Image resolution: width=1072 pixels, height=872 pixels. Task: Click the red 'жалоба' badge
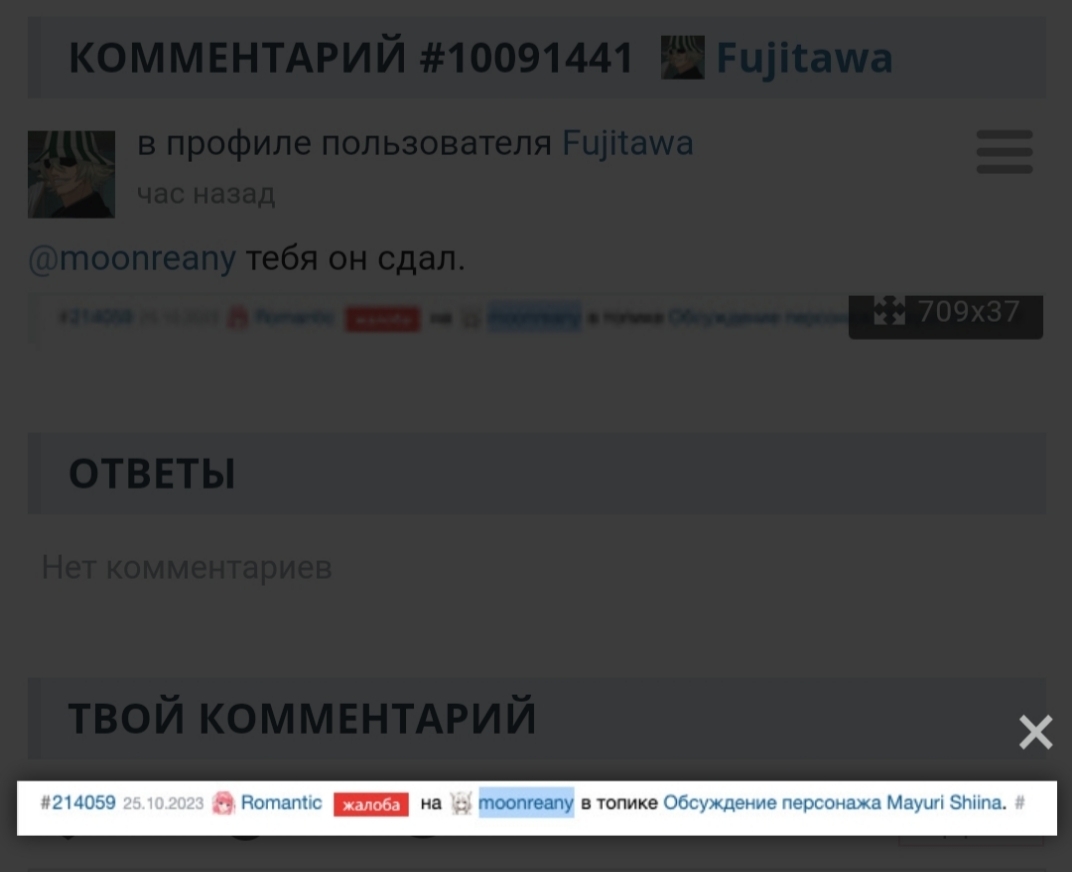371,804
